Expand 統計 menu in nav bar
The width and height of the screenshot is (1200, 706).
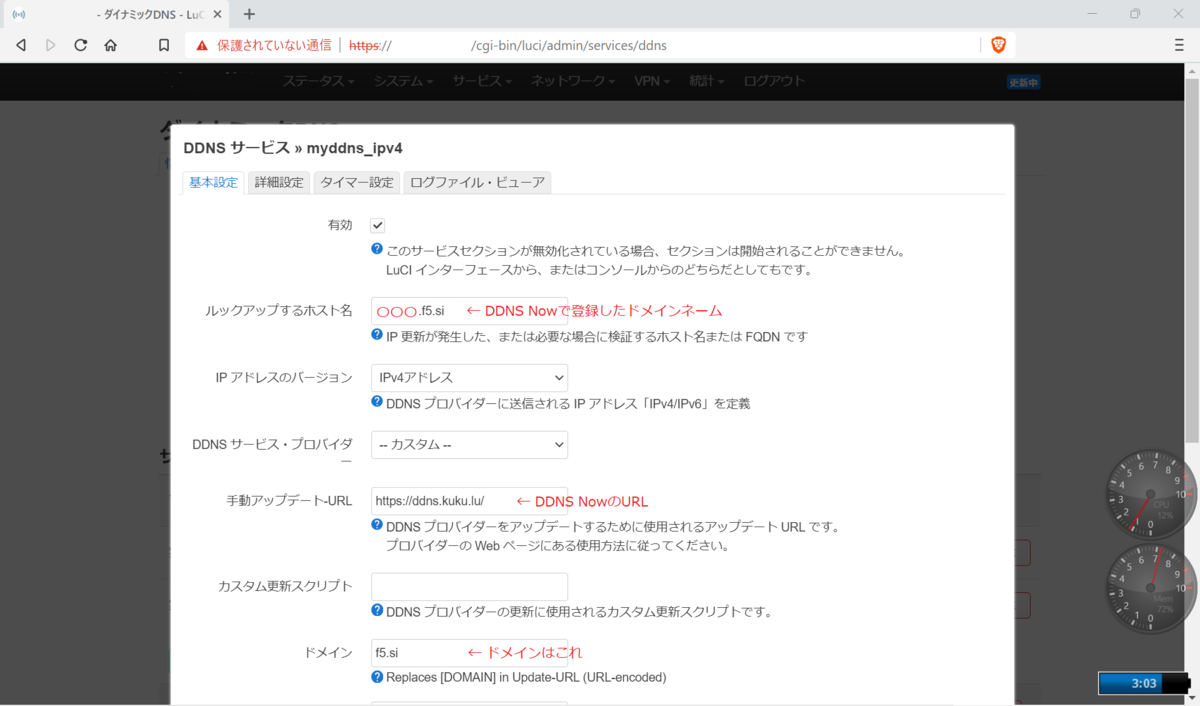click(707, 81)
